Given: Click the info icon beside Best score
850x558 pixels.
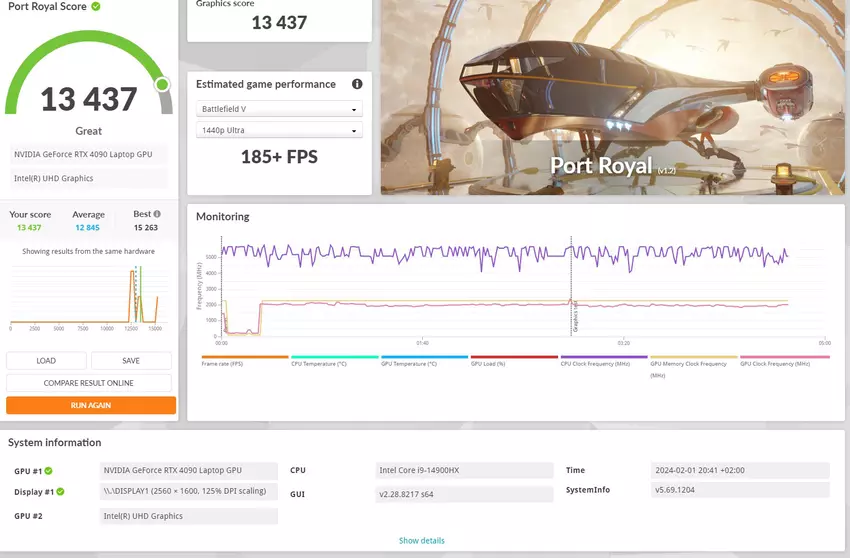Looking at the screenshot, I should [157, 214].
